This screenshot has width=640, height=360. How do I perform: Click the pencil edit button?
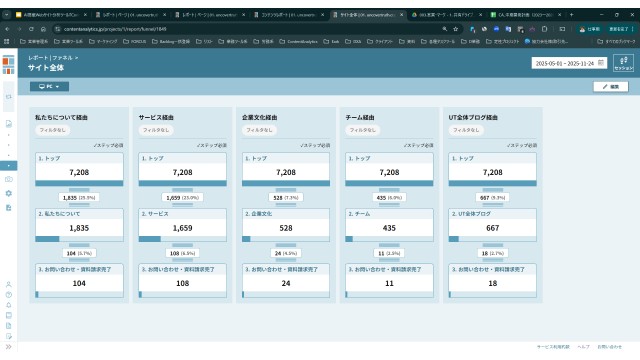click(x=611, y=87)
